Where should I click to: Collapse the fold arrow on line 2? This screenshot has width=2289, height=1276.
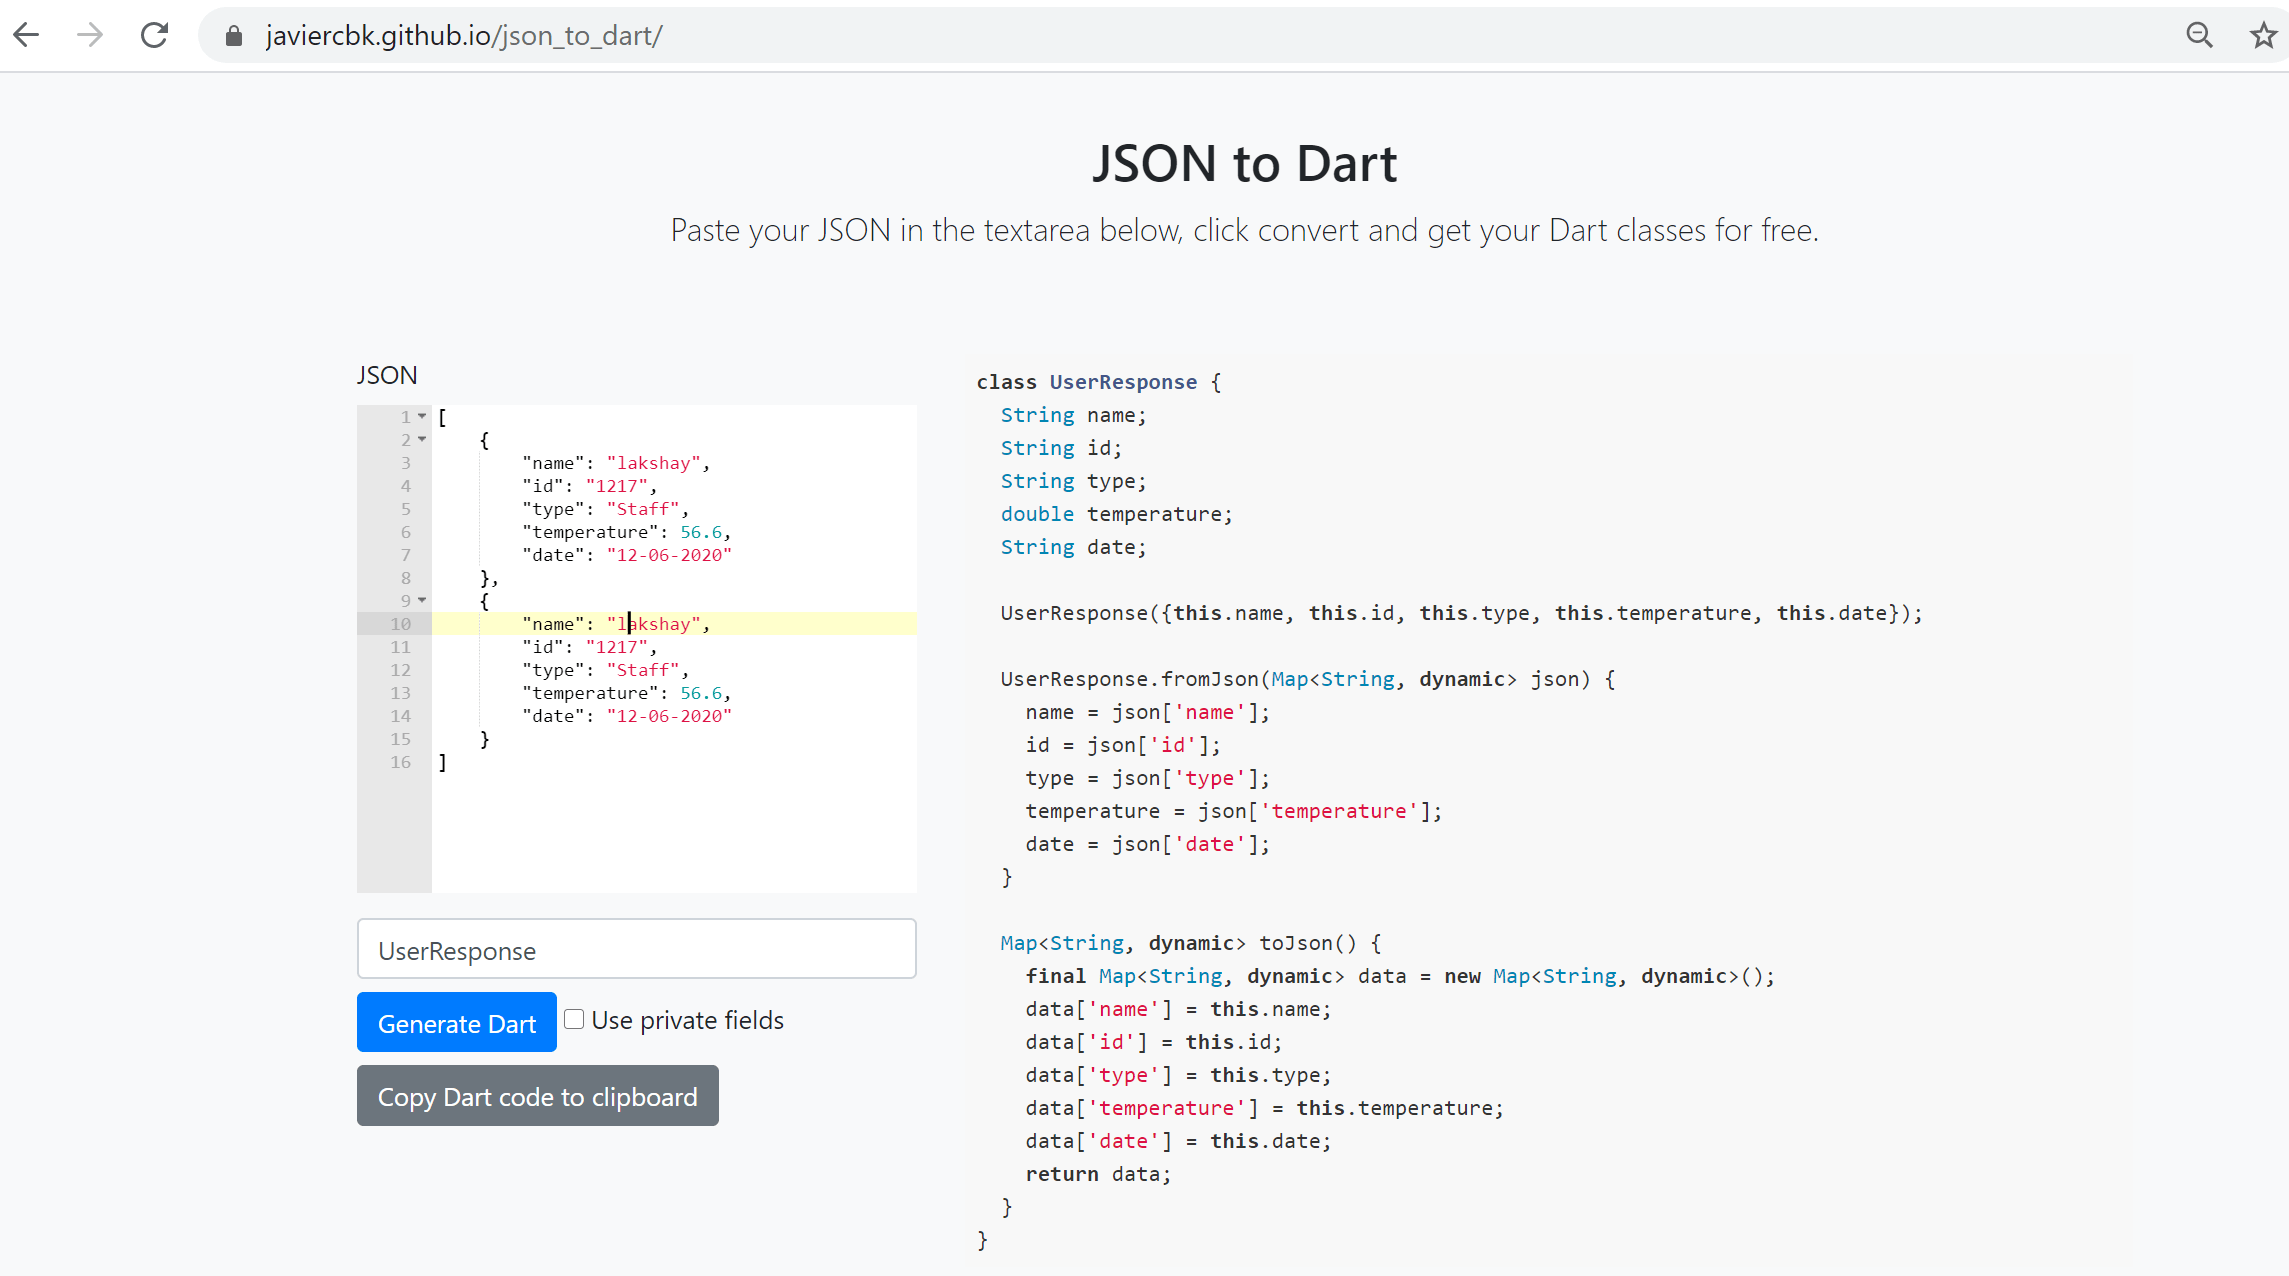422,440
